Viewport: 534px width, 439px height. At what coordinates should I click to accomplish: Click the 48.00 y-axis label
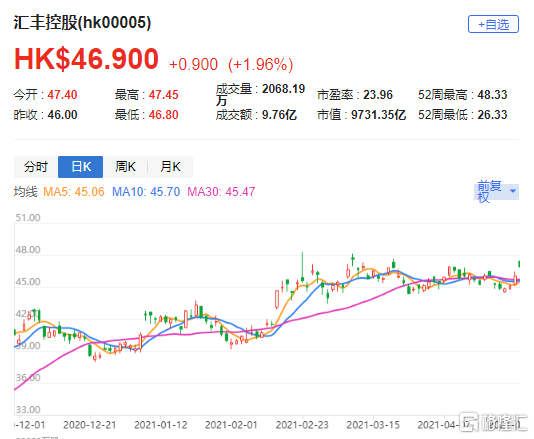[28, 250]
